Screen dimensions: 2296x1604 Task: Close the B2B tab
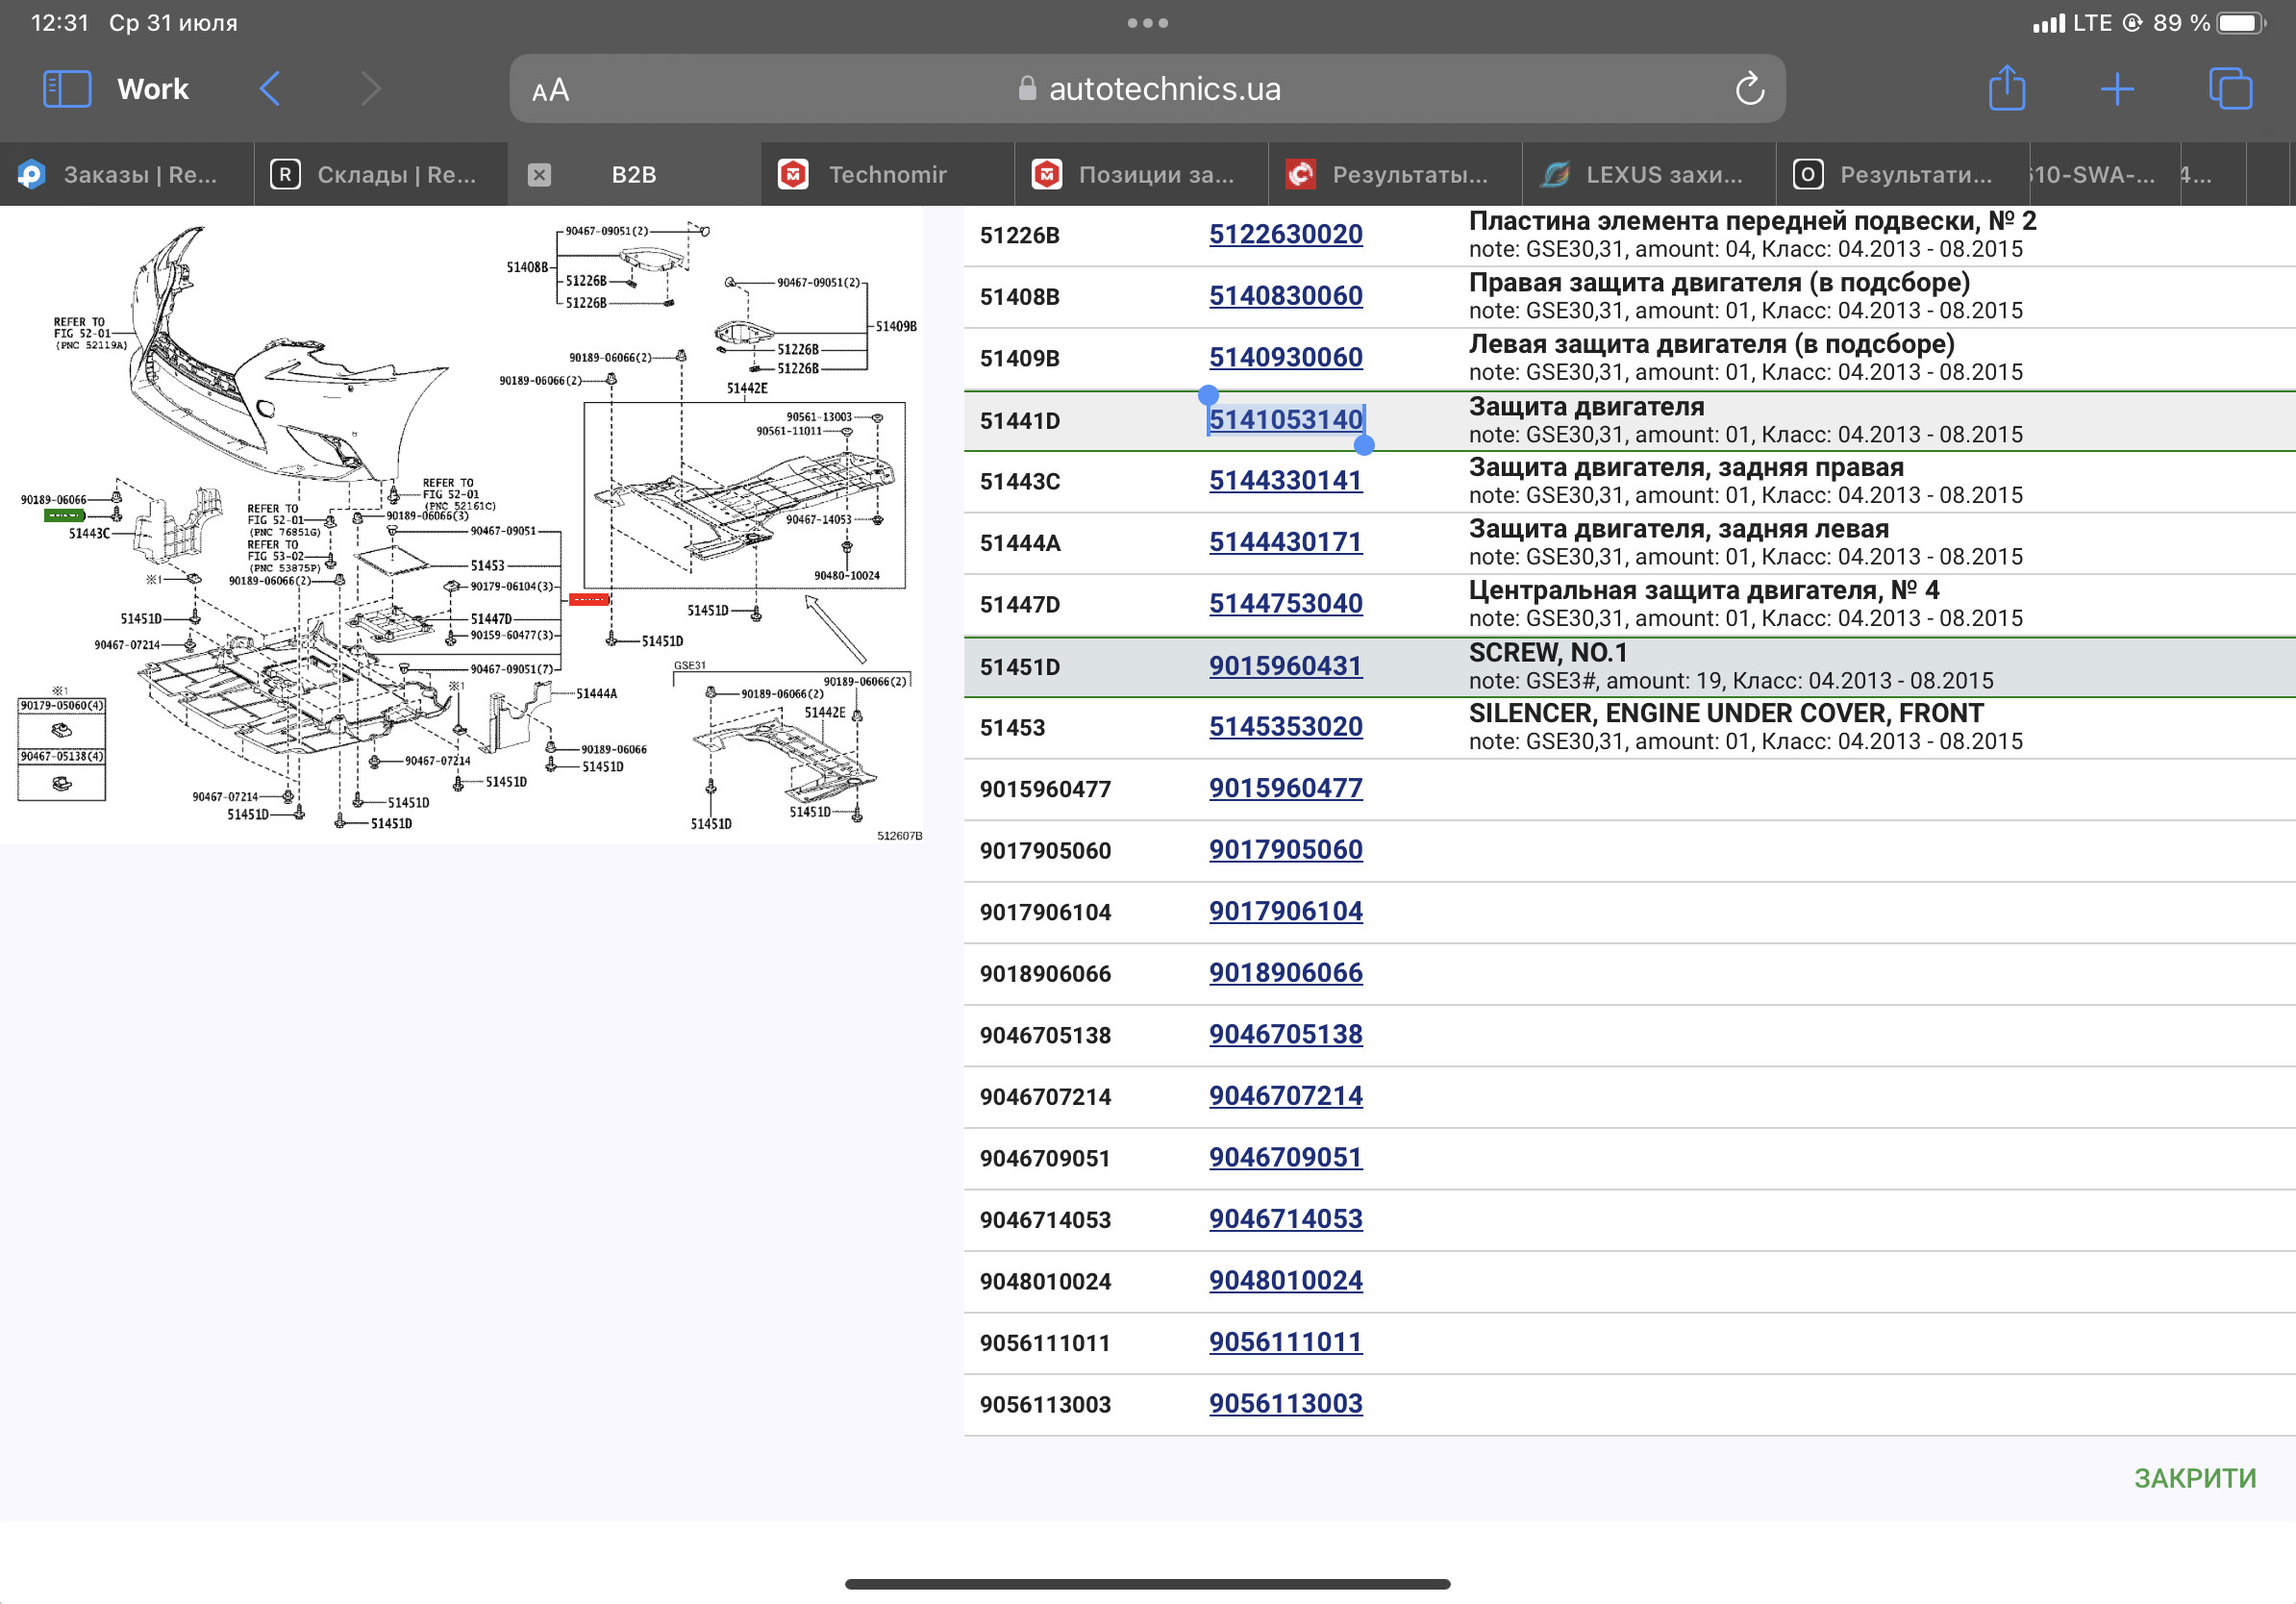[x=539, y=175]
